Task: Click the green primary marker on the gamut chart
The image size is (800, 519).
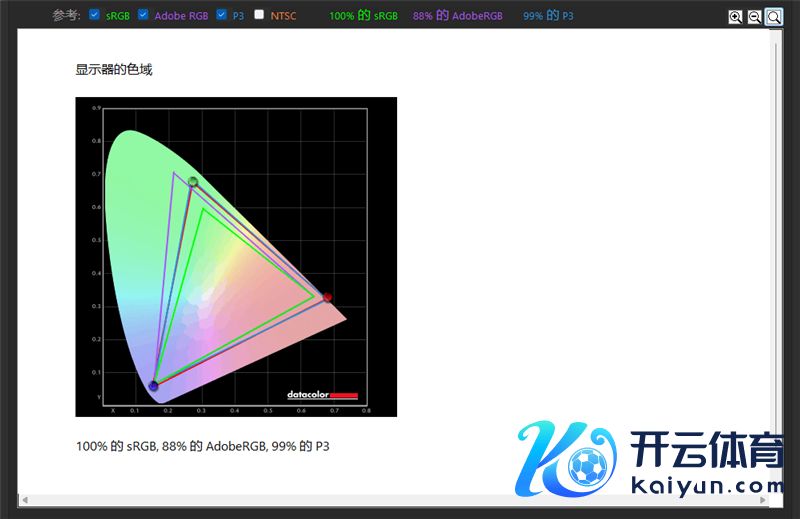Action: point(193,182)
